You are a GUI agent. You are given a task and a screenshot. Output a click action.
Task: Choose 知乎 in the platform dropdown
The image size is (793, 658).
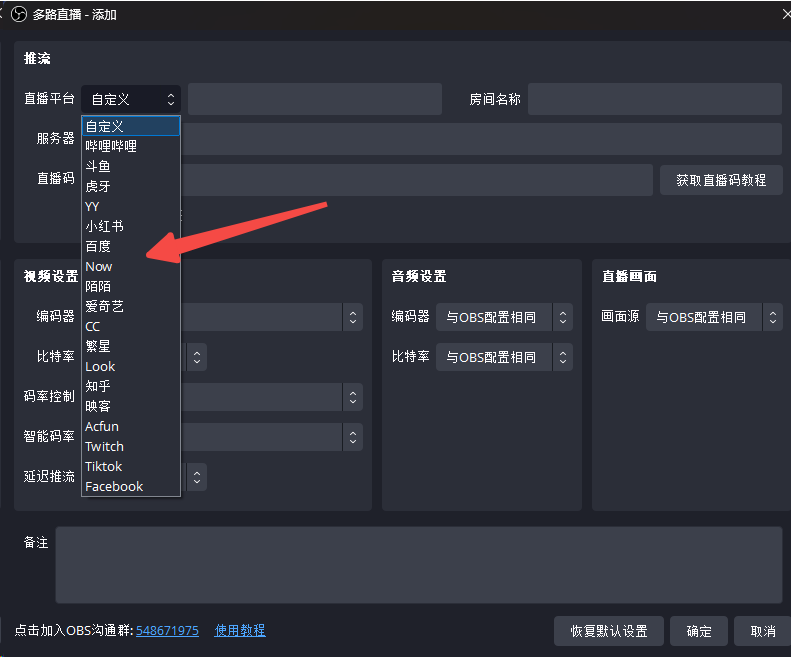point(131,386)
